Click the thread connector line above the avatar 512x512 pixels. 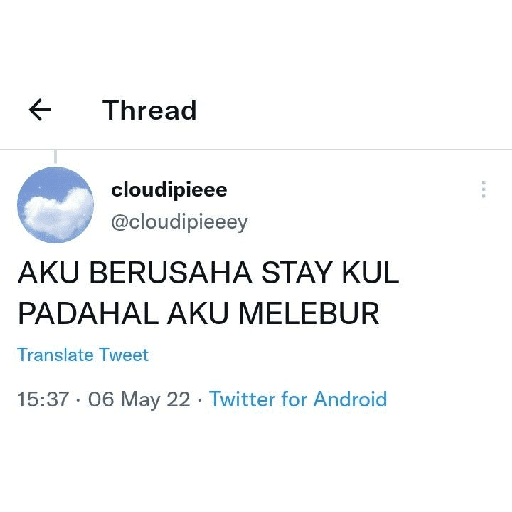tap(55, 157)
